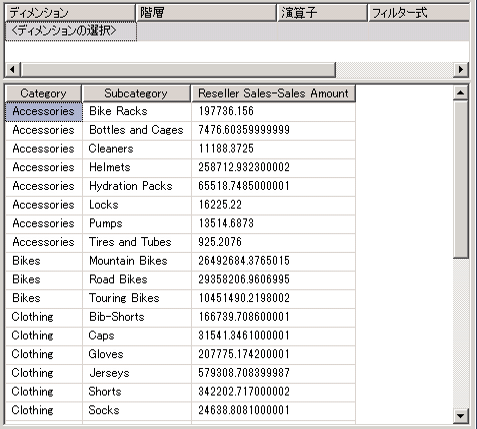Click the Category column header
Screen dimensions: 477x429
click(x=43, y=93)
